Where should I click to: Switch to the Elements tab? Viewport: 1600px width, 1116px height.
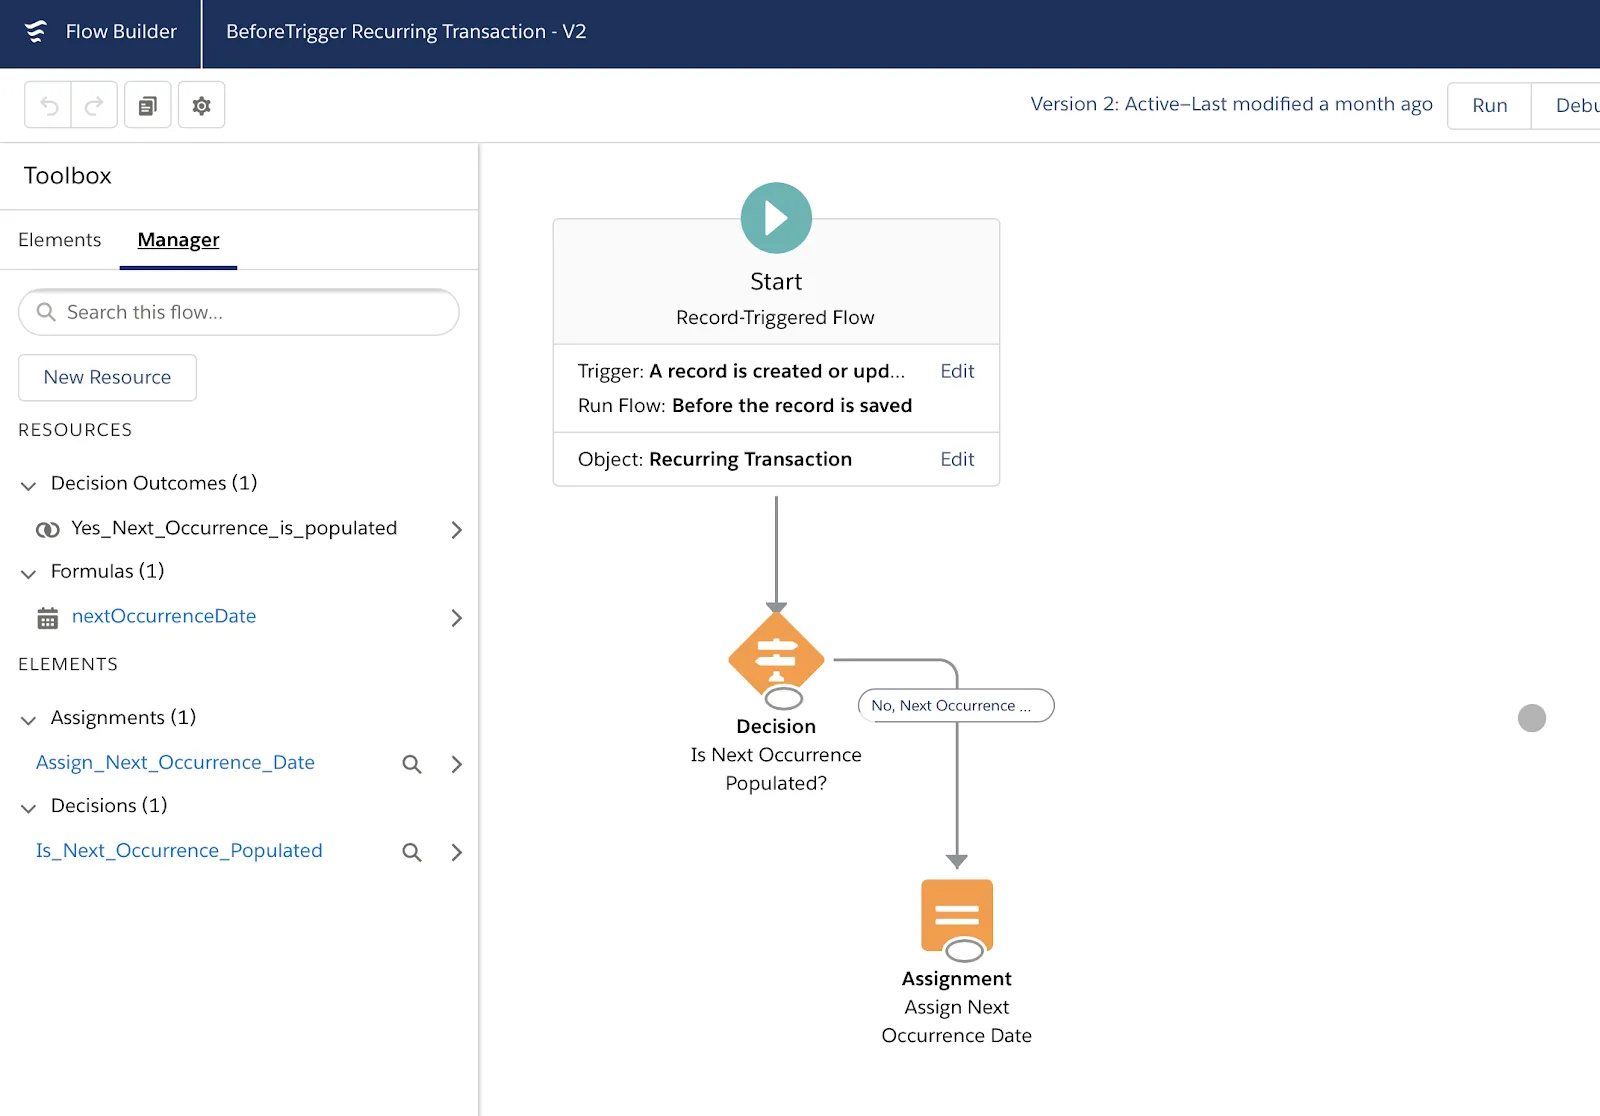pos(60,240)
